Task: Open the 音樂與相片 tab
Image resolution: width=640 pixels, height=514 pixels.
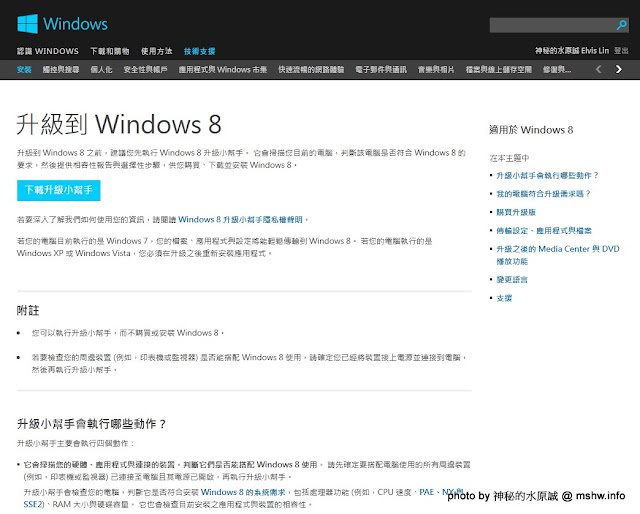Action: [436, 69]
